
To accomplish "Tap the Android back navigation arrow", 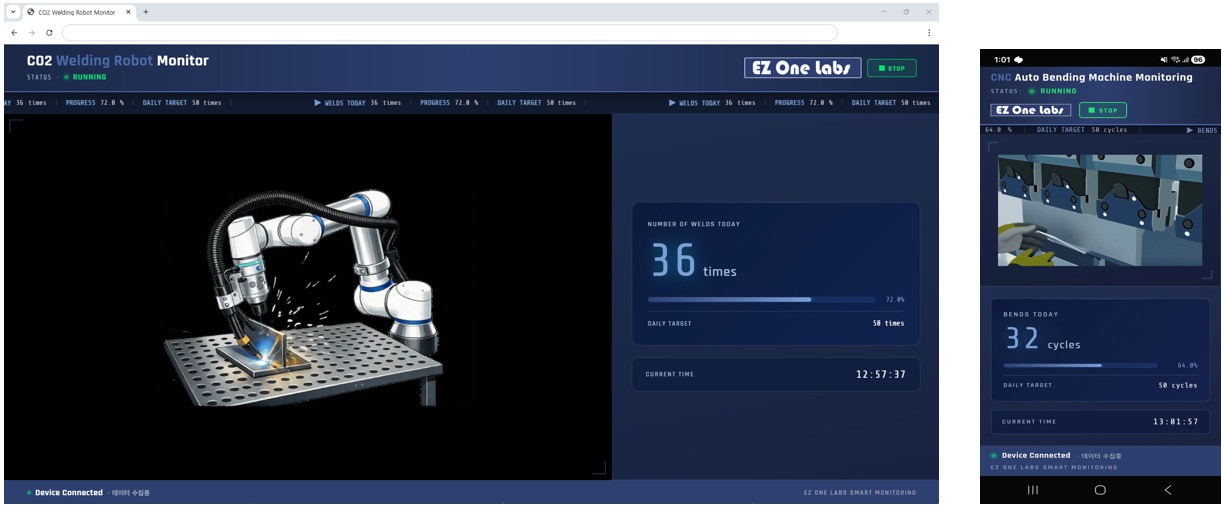I will click(x=1167, y=490).
